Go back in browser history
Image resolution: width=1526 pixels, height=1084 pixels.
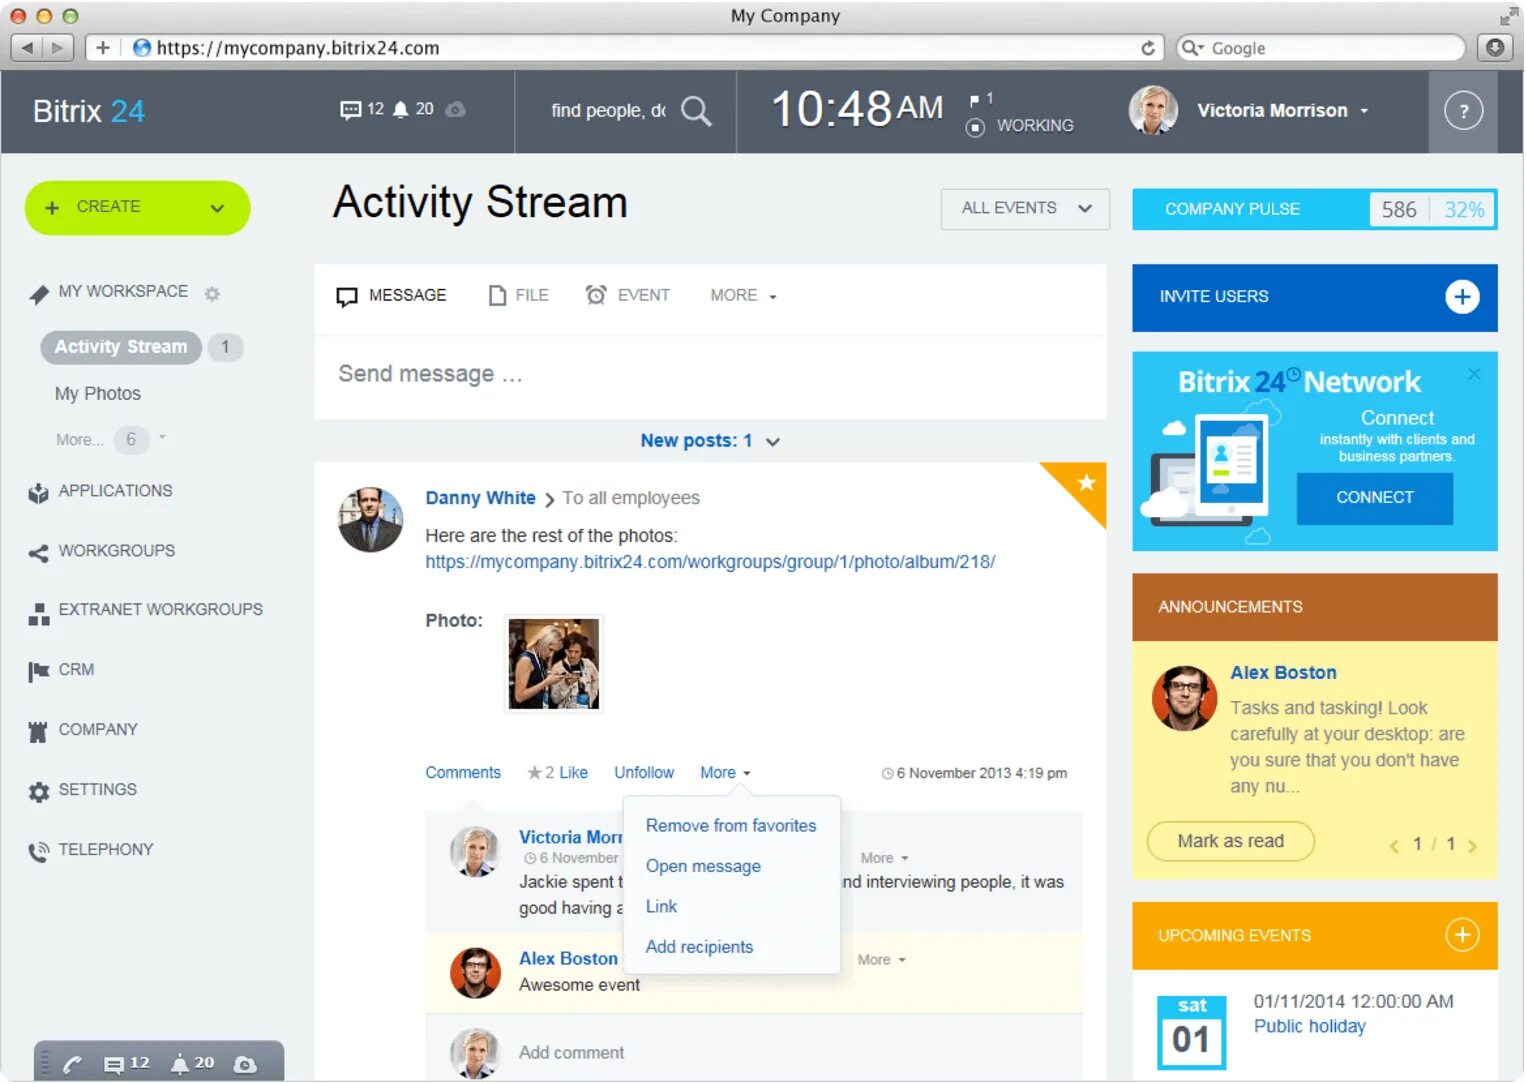[x=27, y=48]
